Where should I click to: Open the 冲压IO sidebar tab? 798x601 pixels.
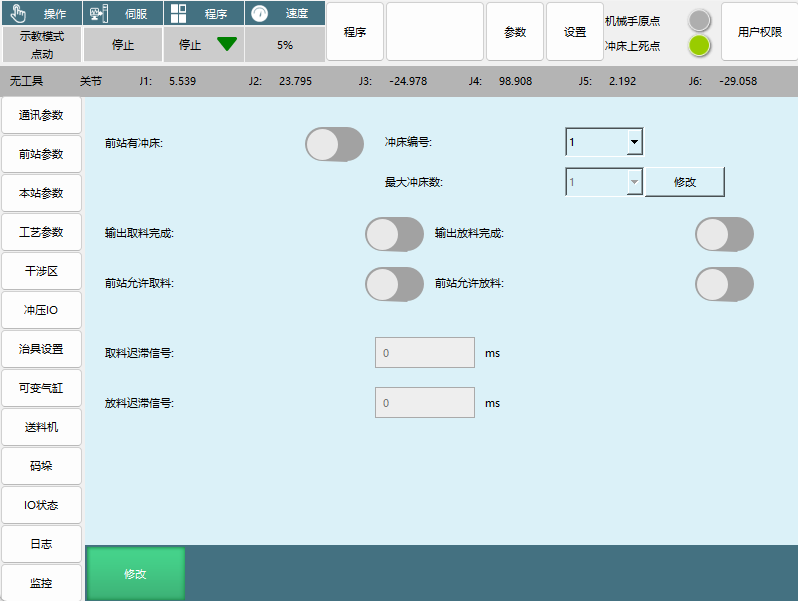click(41, 310)
